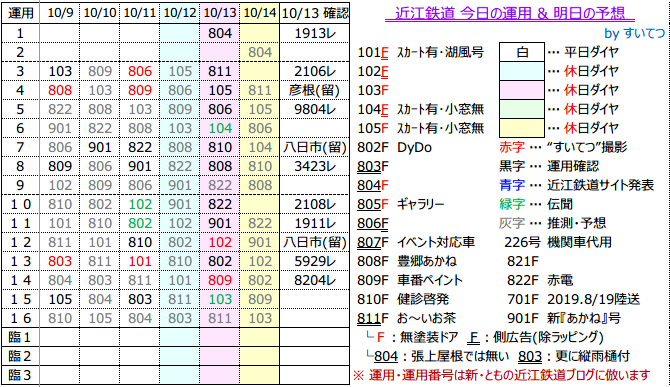Select the pink holiday legend swatch
The width and height of the screenshot is (670, 387).
pyautogui.click(x=522, y=90)
